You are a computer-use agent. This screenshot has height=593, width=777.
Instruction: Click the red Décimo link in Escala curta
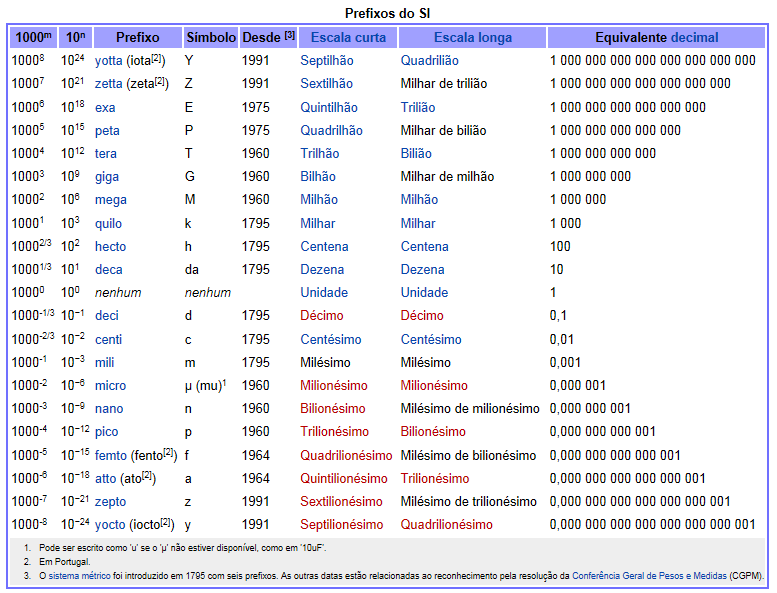coord(322,316)
